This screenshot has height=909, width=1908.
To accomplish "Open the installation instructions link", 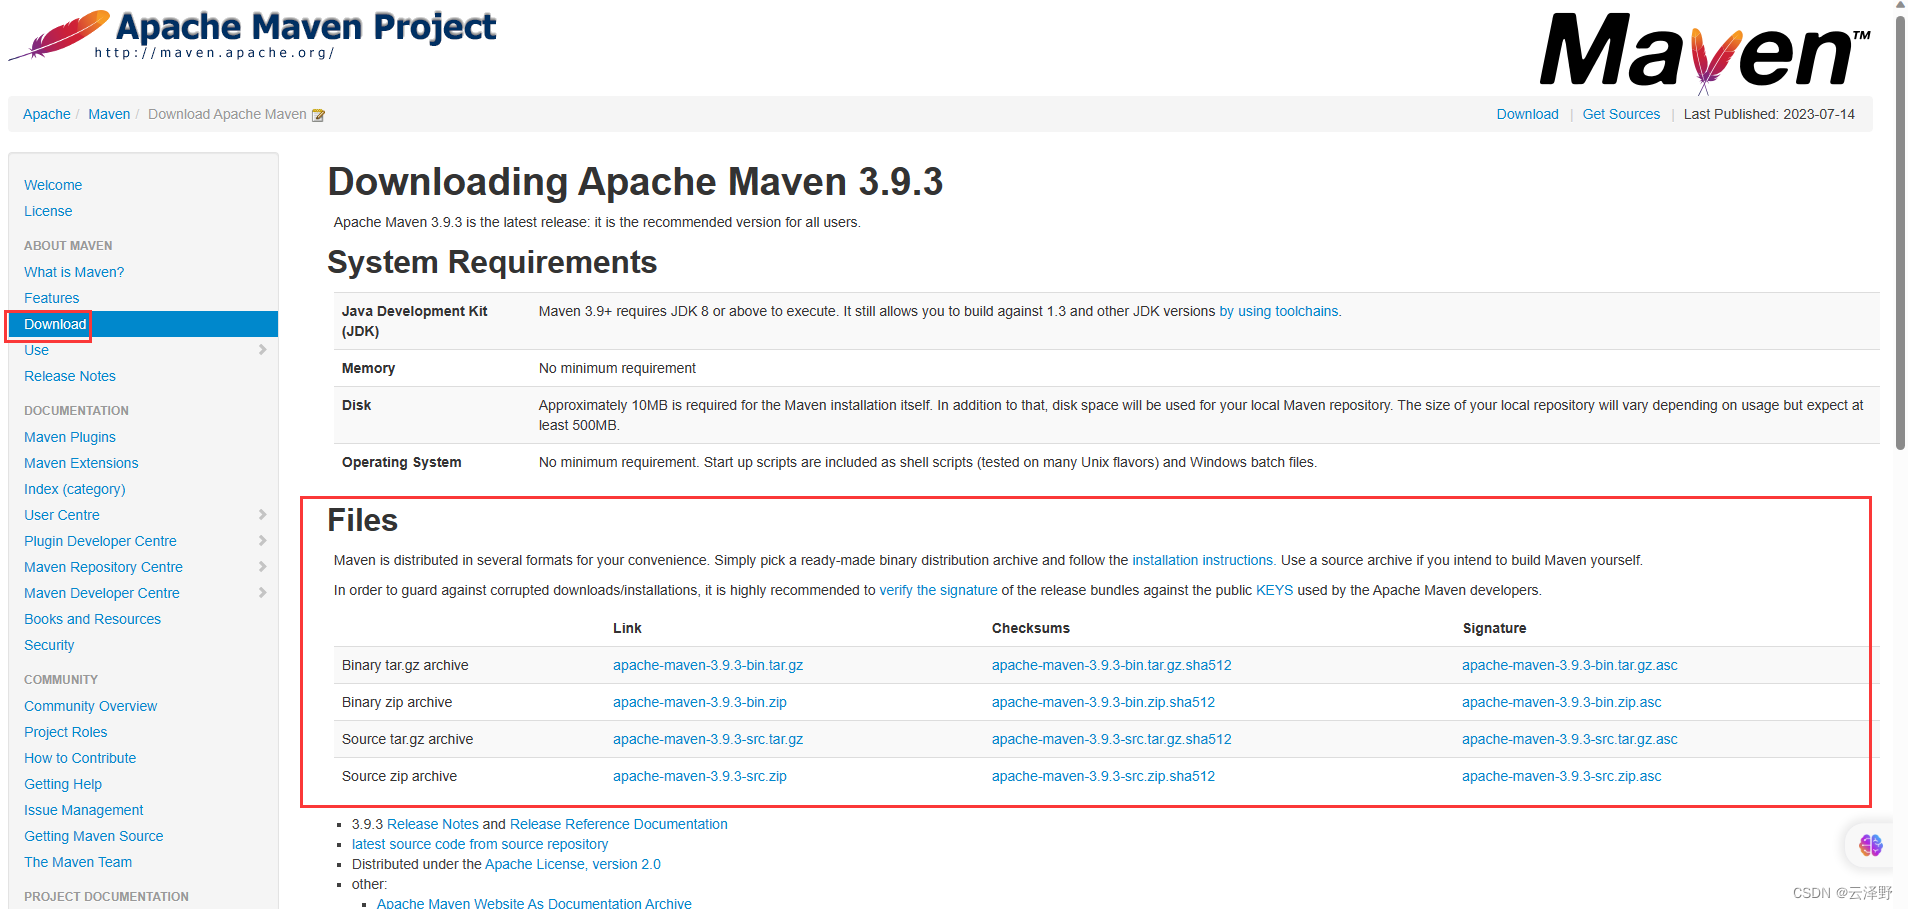I will click(x=1202, y=560).
